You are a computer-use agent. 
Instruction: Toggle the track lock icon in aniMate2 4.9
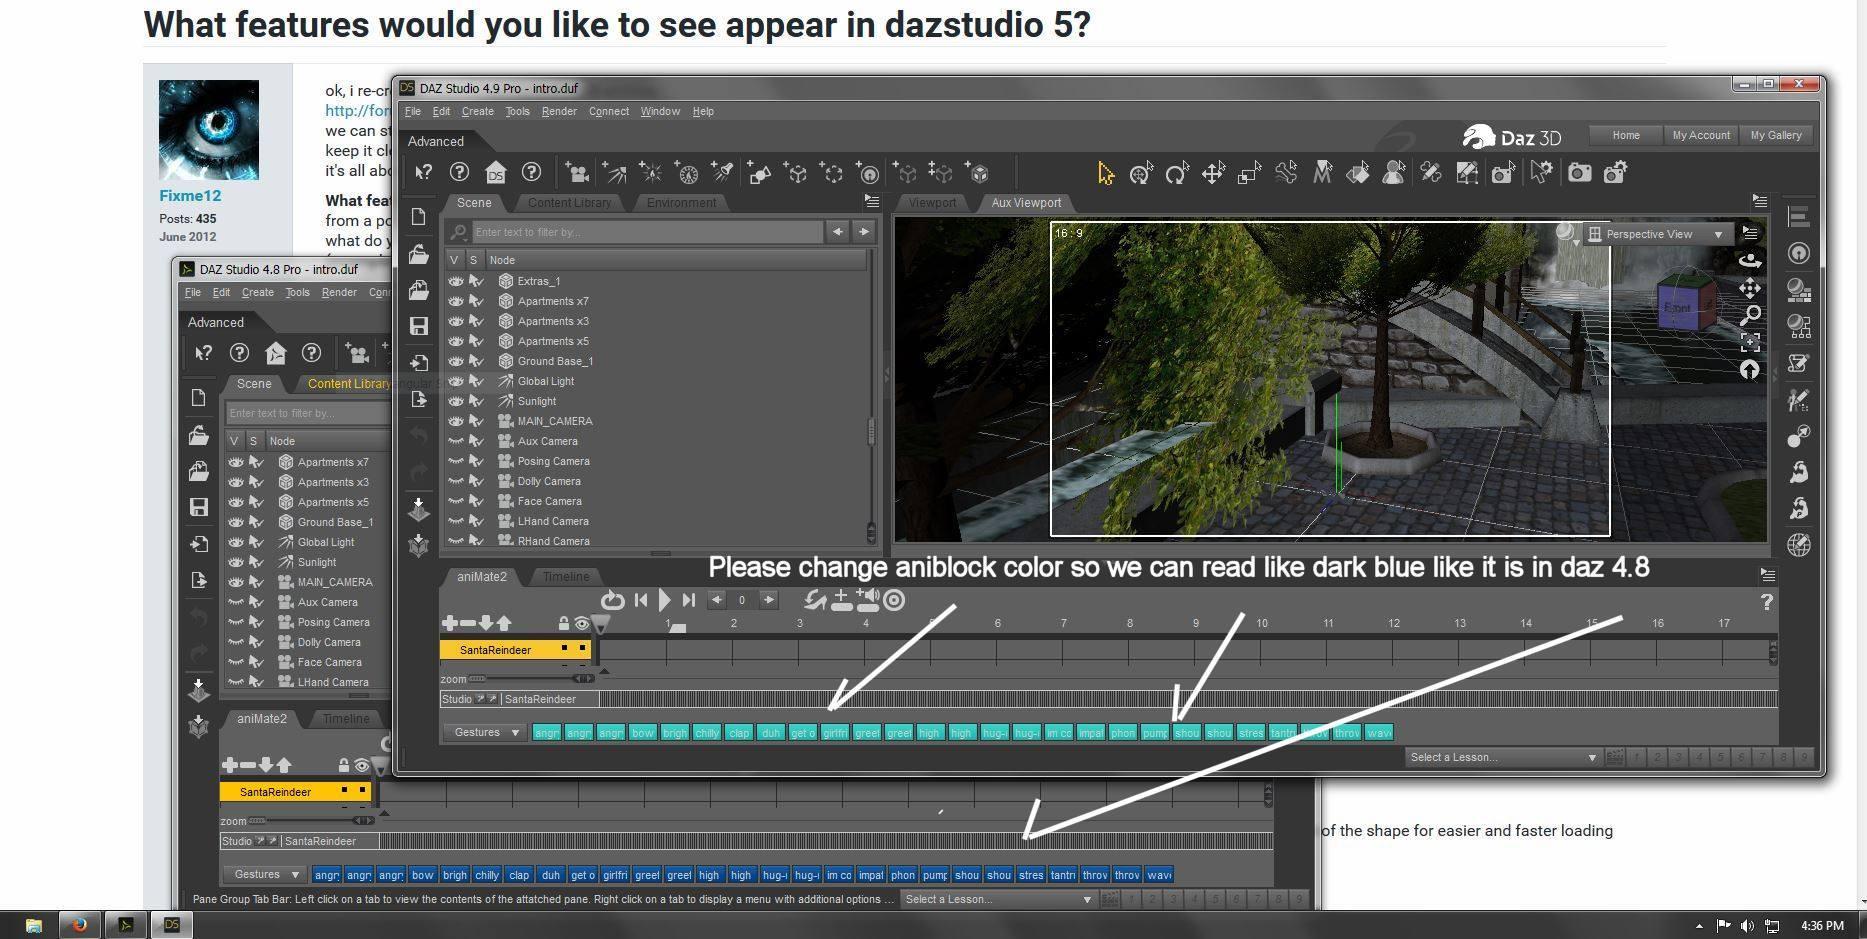564,623
